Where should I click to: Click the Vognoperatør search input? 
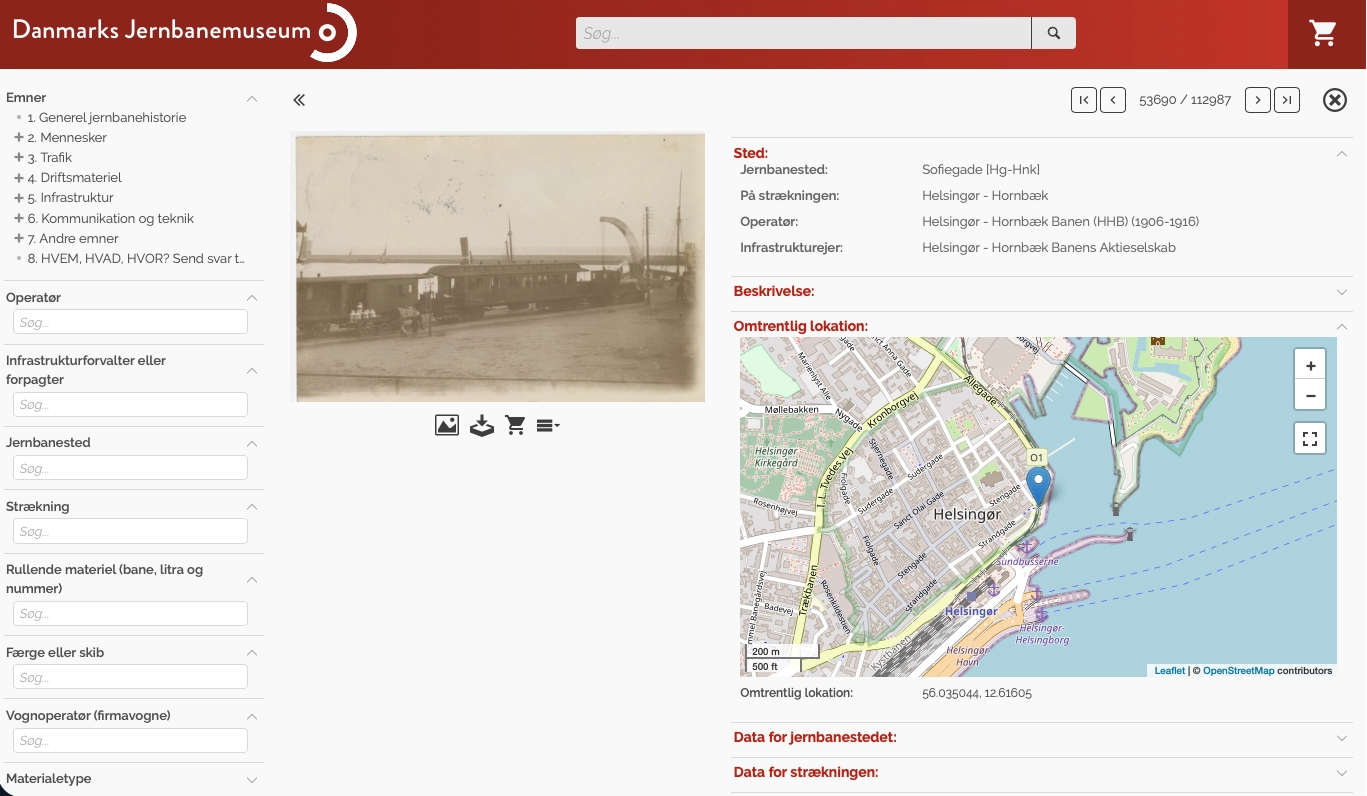130,741
